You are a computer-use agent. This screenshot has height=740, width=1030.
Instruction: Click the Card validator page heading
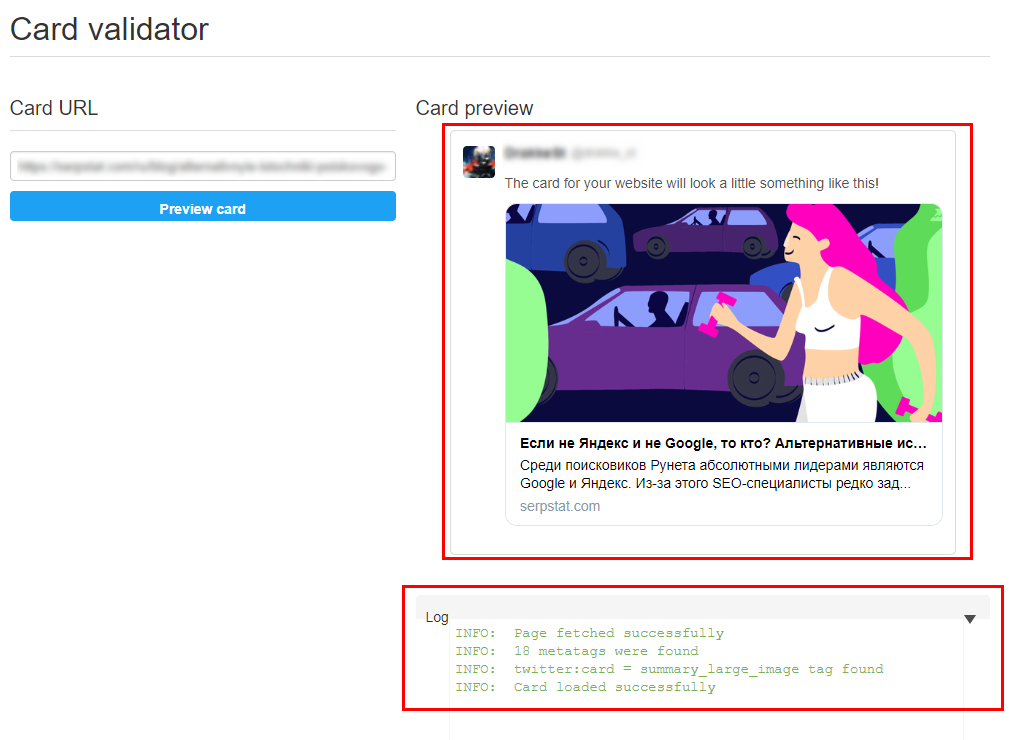pyautogui.click(x=109, y=30)
